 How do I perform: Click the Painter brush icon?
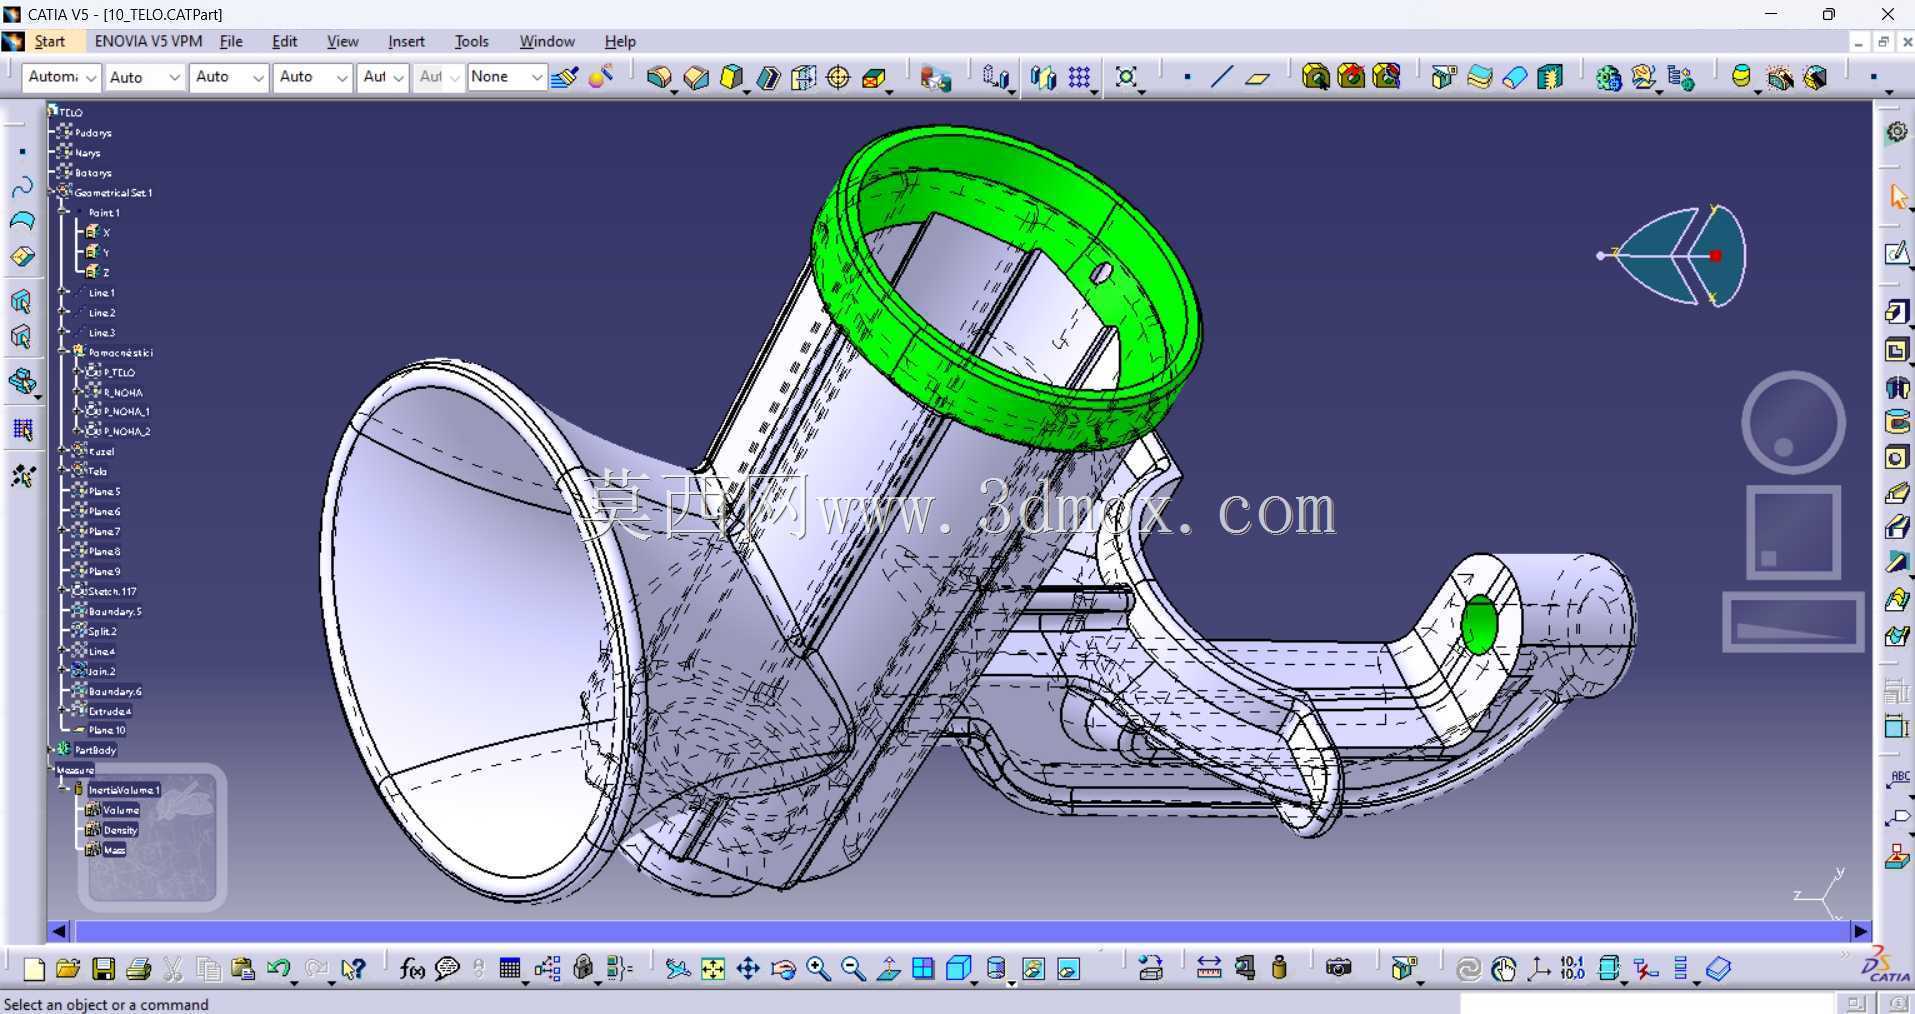tap(564, 77)
